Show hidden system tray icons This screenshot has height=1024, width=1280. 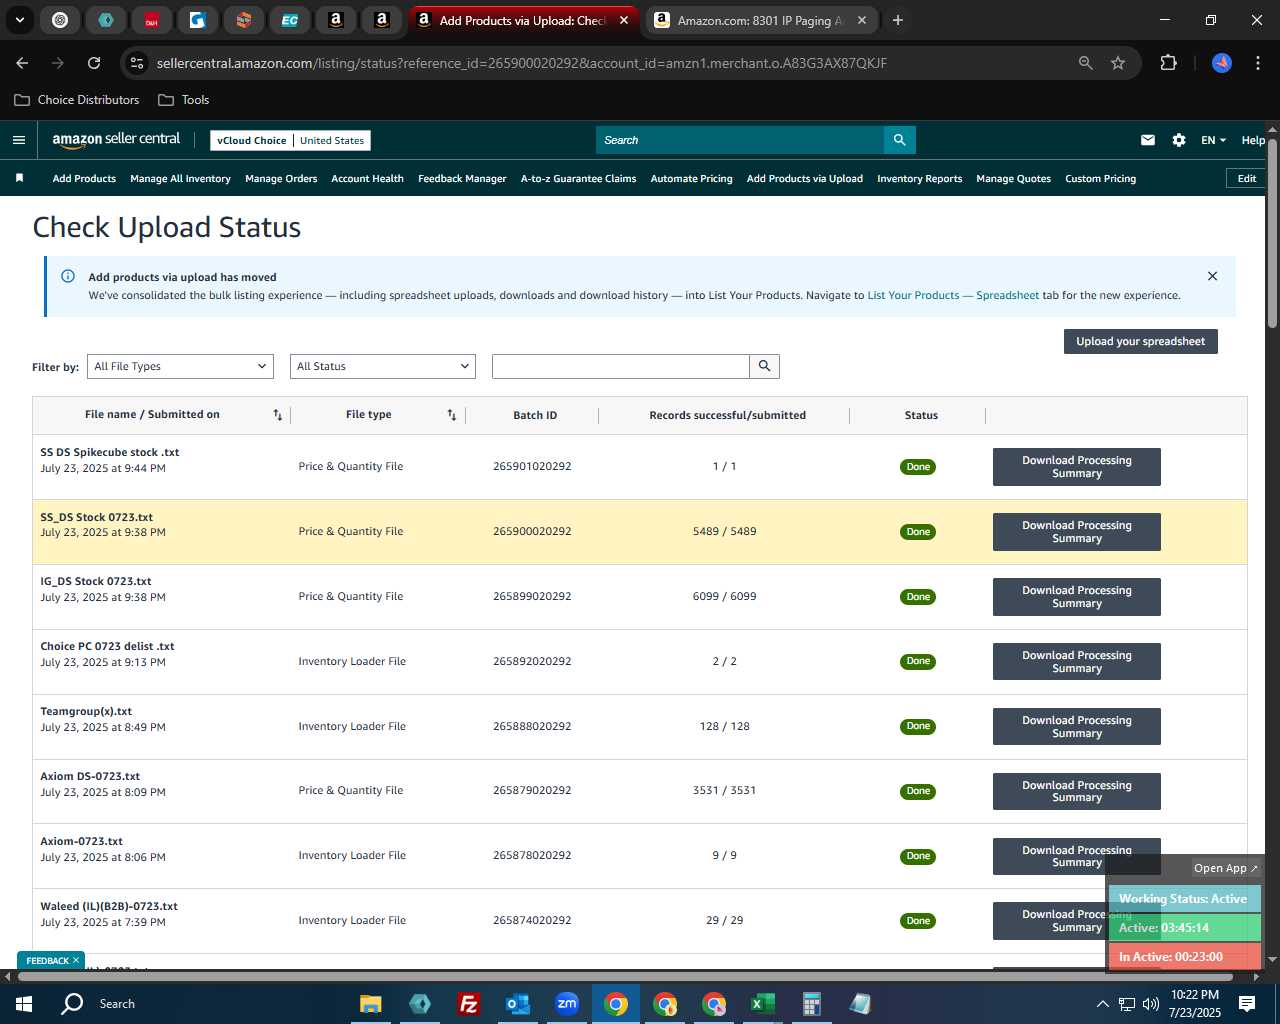(x=1102, y=1004)
